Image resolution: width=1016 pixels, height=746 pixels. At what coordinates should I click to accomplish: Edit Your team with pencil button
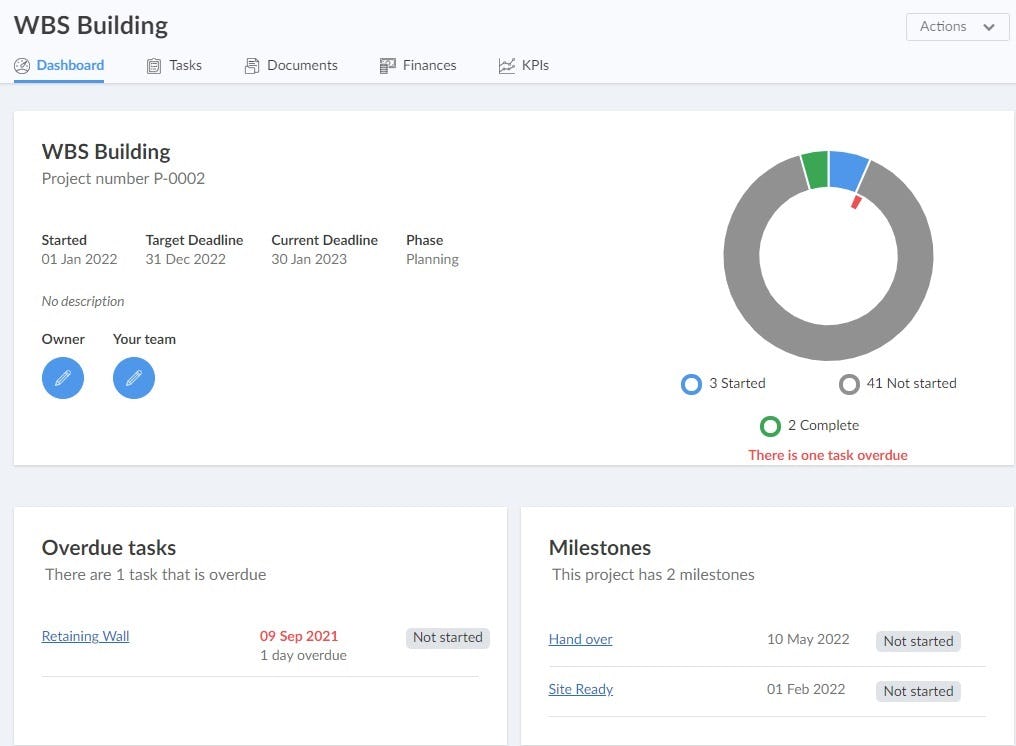tap(134, 378)
